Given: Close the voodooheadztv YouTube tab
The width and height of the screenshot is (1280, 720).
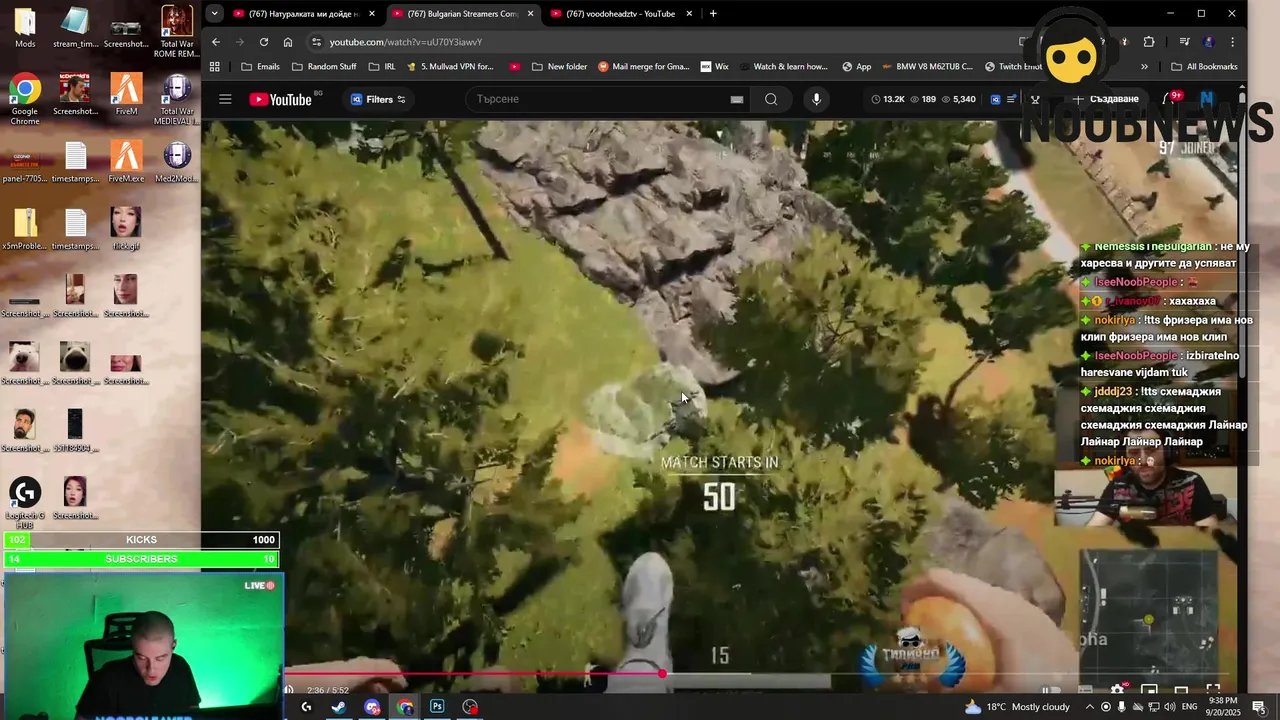Looking at the screenshot, I should point(688,14).
